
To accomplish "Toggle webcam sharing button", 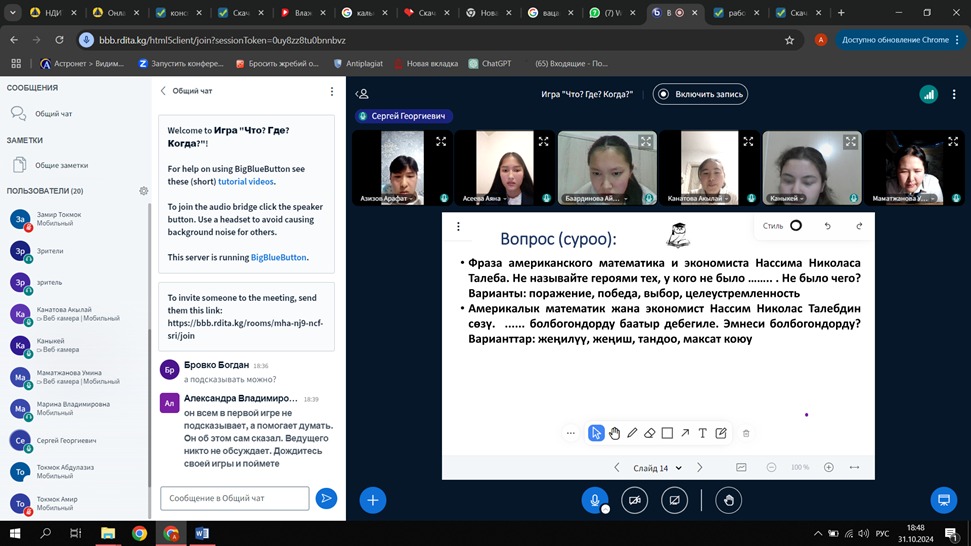I will tap(635, 500).
